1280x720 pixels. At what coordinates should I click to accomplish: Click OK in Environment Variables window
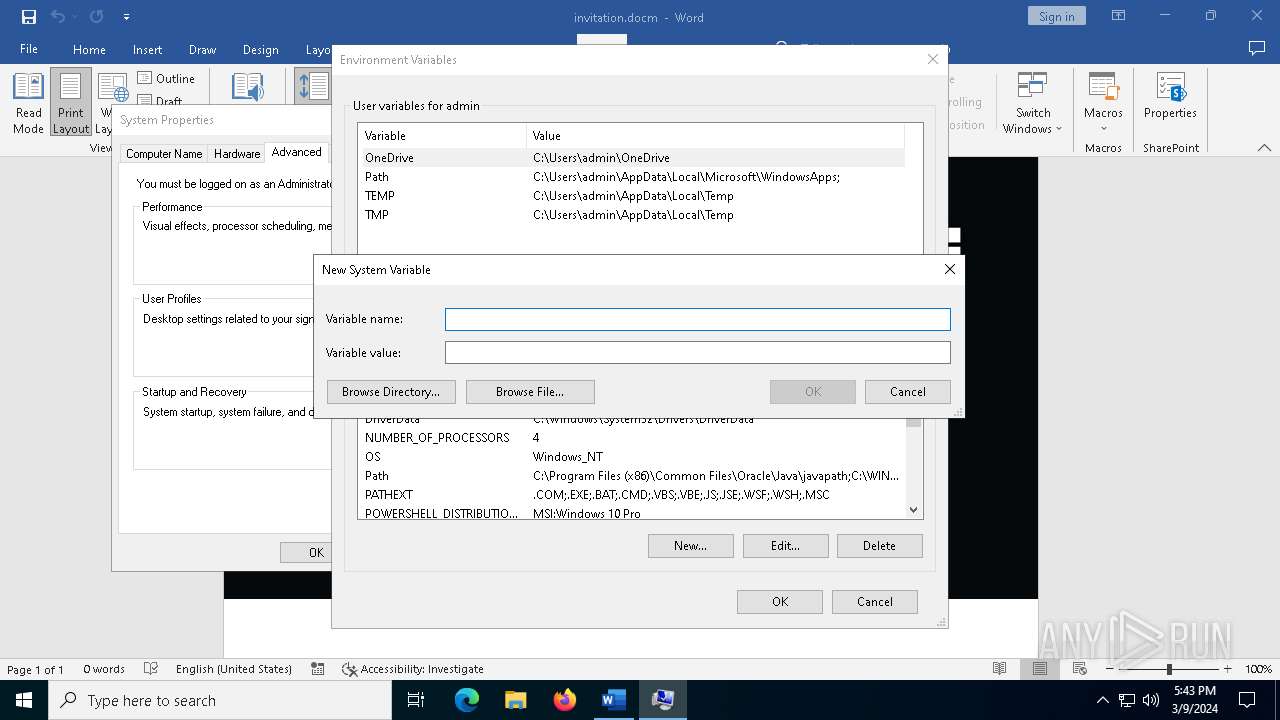[x=780, y=602]
